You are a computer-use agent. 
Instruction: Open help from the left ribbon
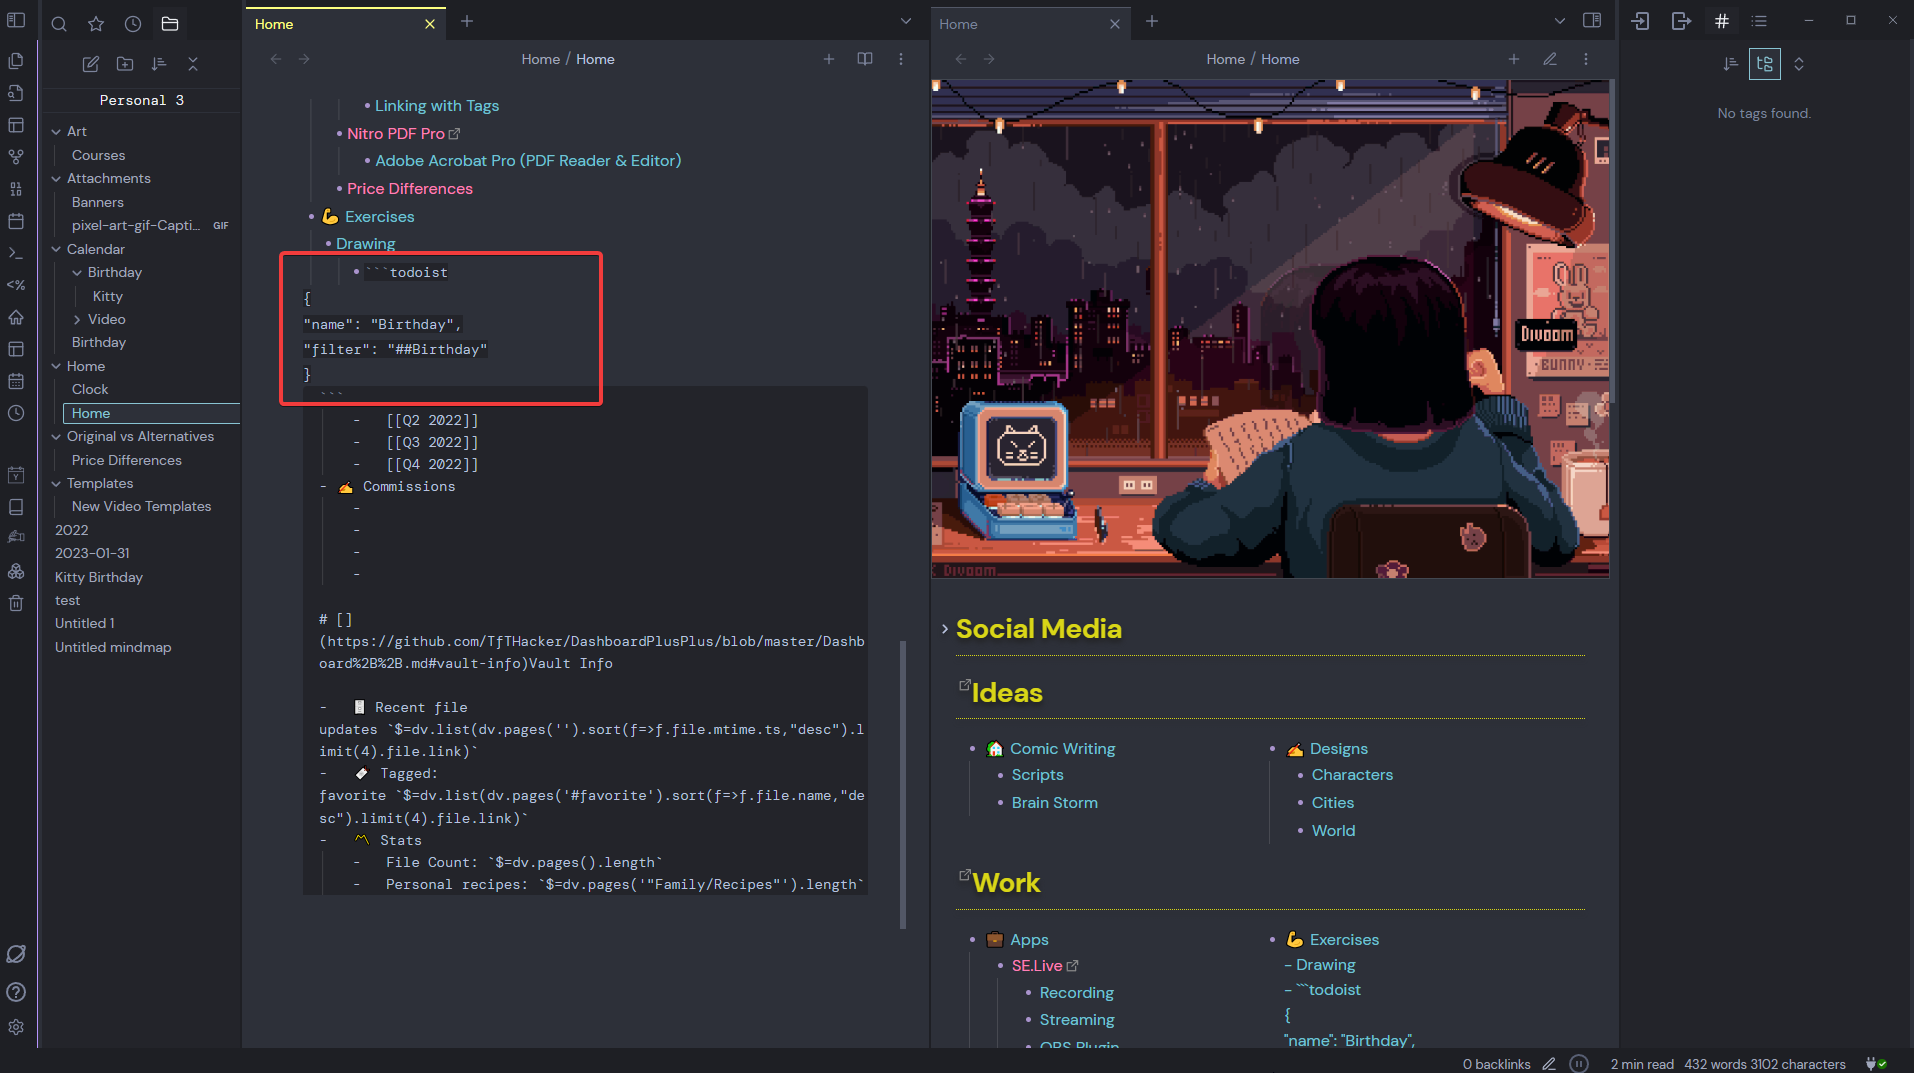16,991
